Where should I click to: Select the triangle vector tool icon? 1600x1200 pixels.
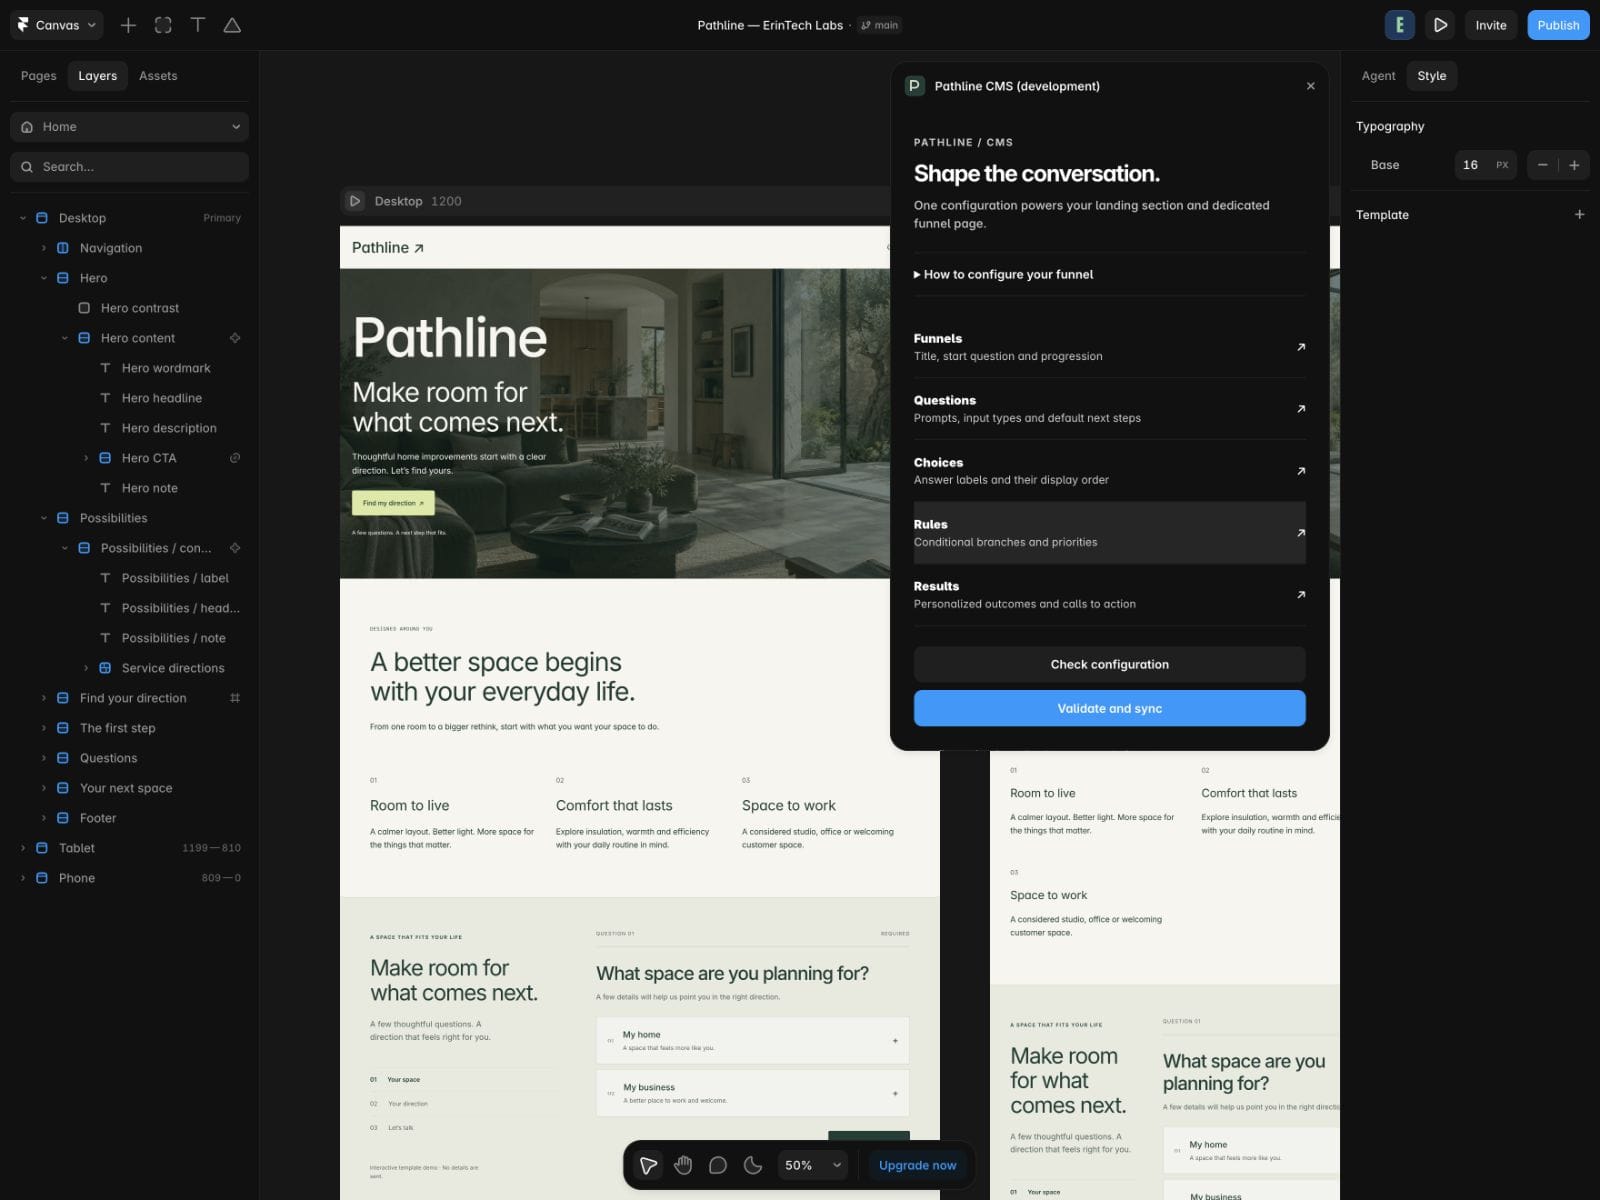coord(232,25)
